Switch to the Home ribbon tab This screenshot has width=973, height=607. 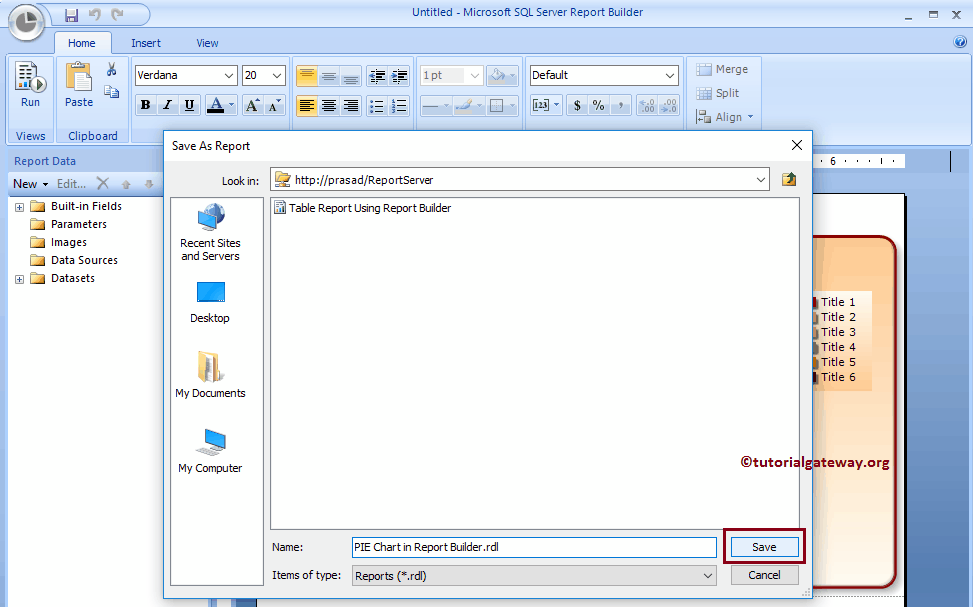coord(82,43)
